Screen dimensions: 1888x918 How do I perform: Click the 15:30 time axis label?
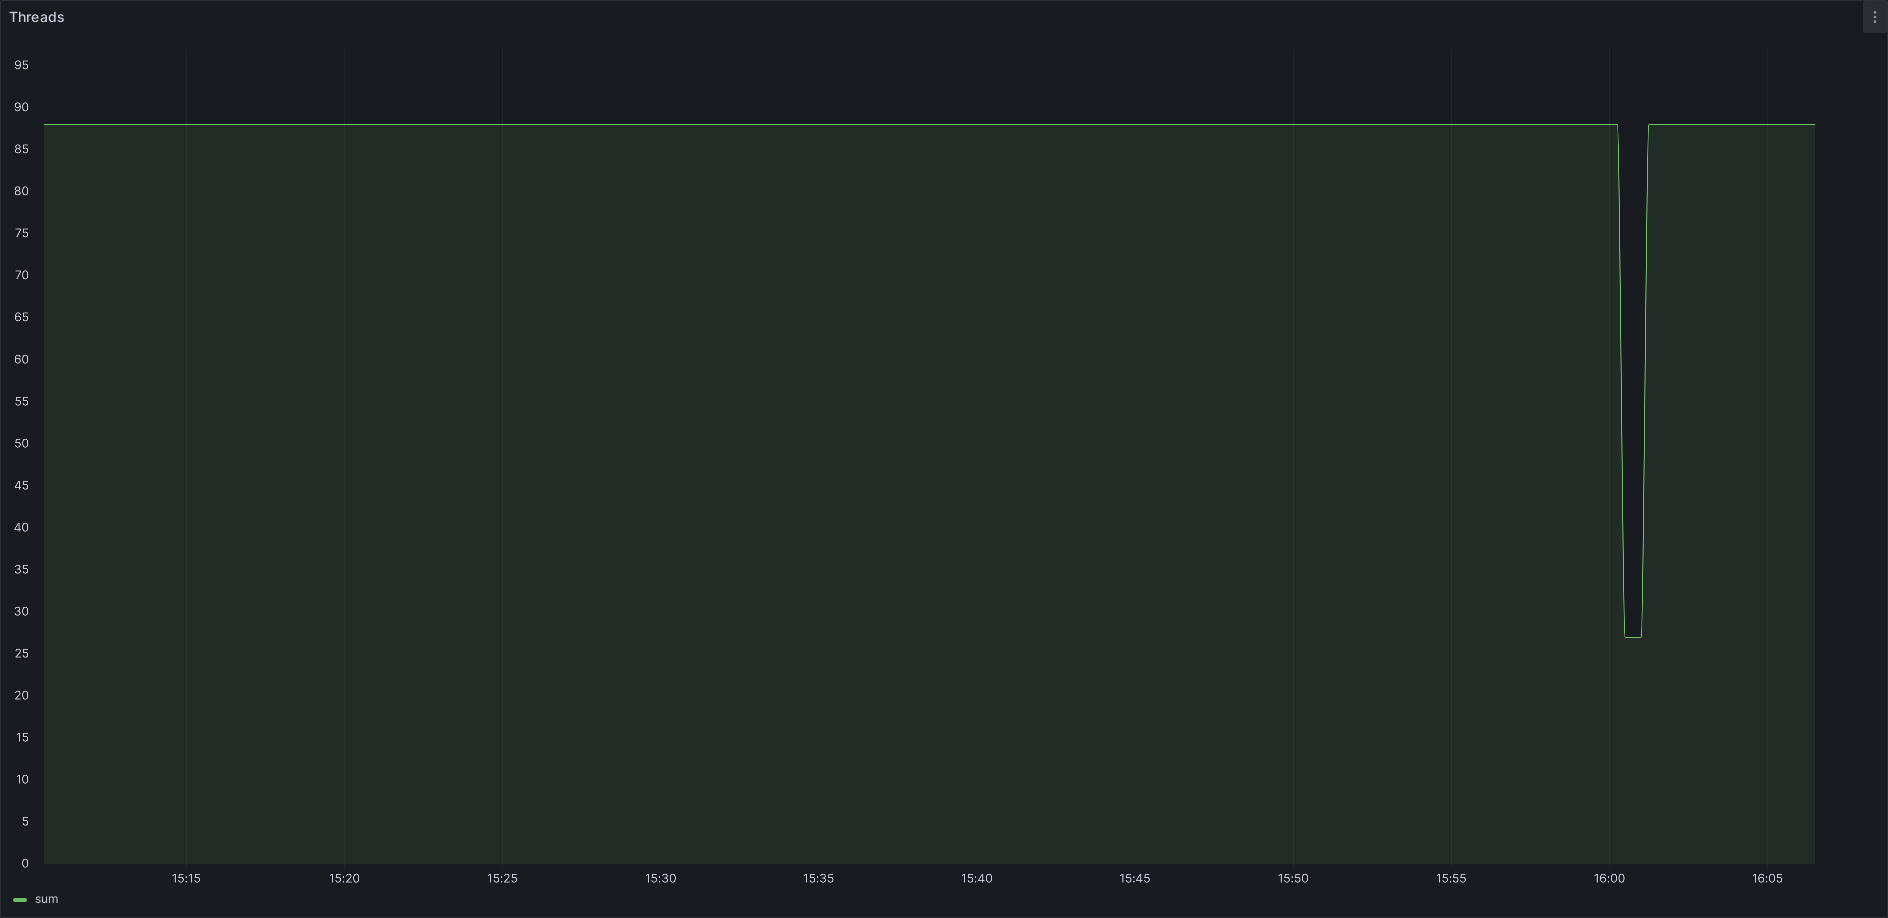pos(660,878)
